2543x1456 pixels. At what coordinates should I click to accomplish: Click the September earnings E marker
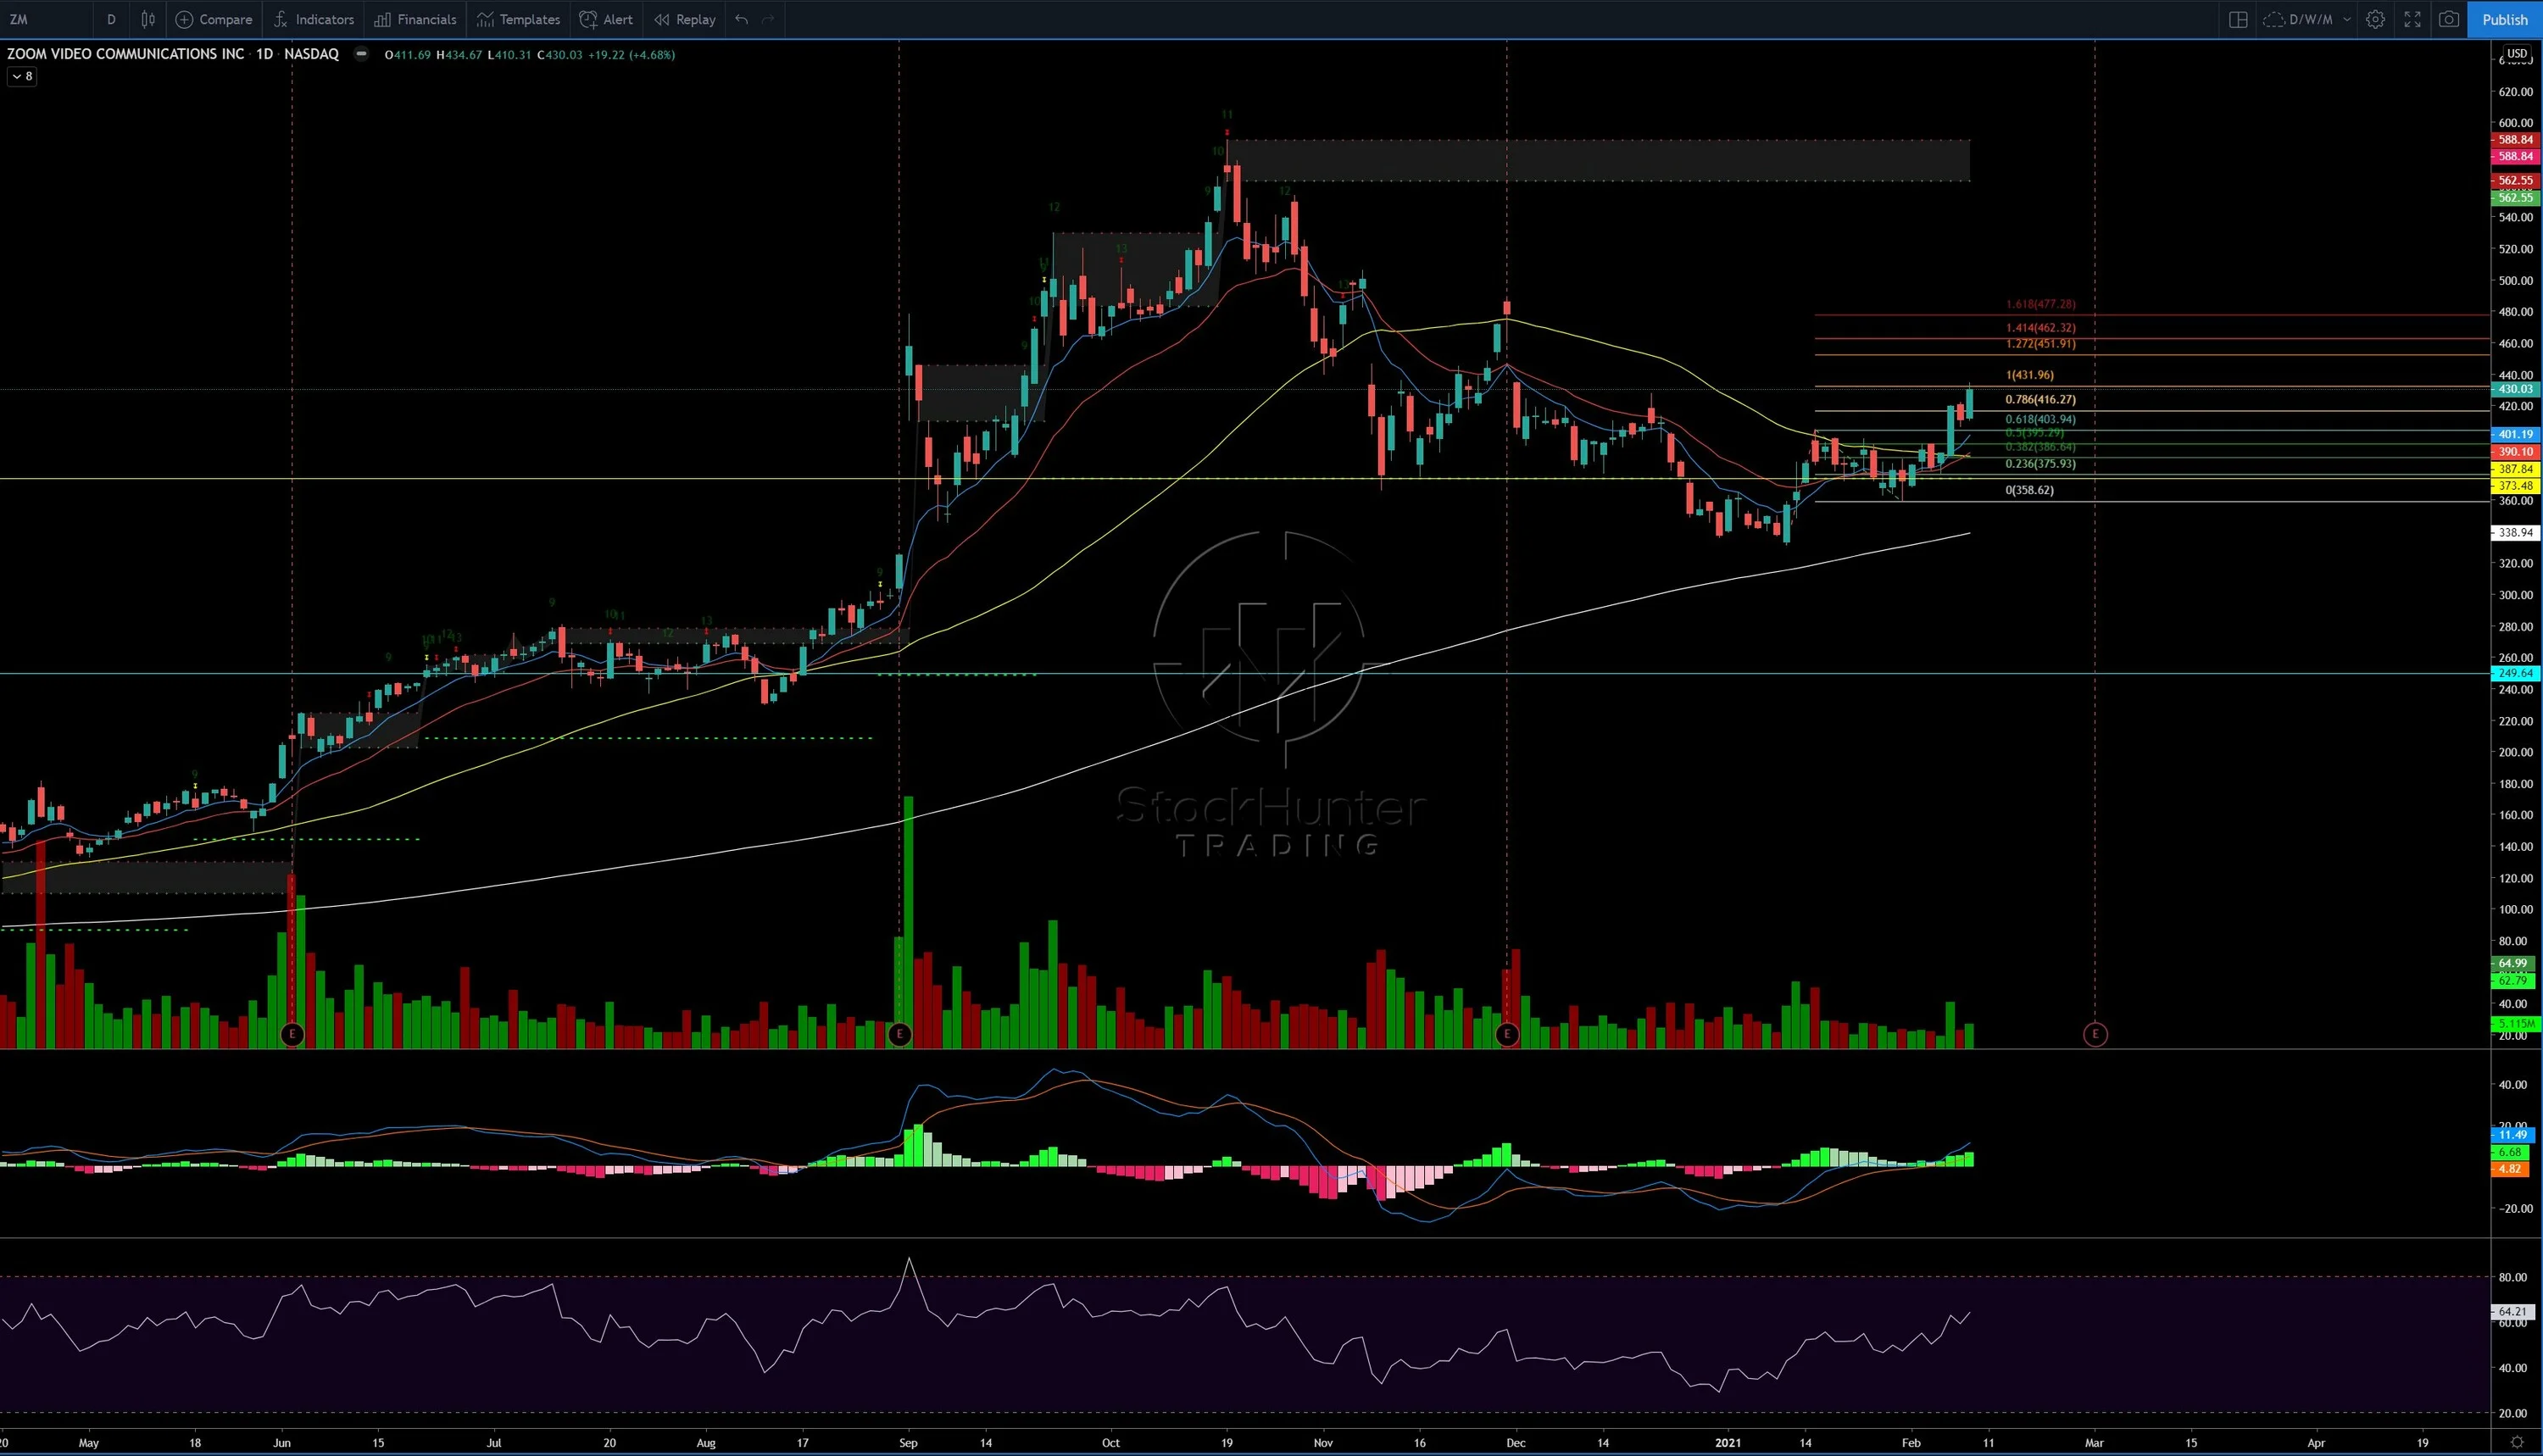[899, 1034]
